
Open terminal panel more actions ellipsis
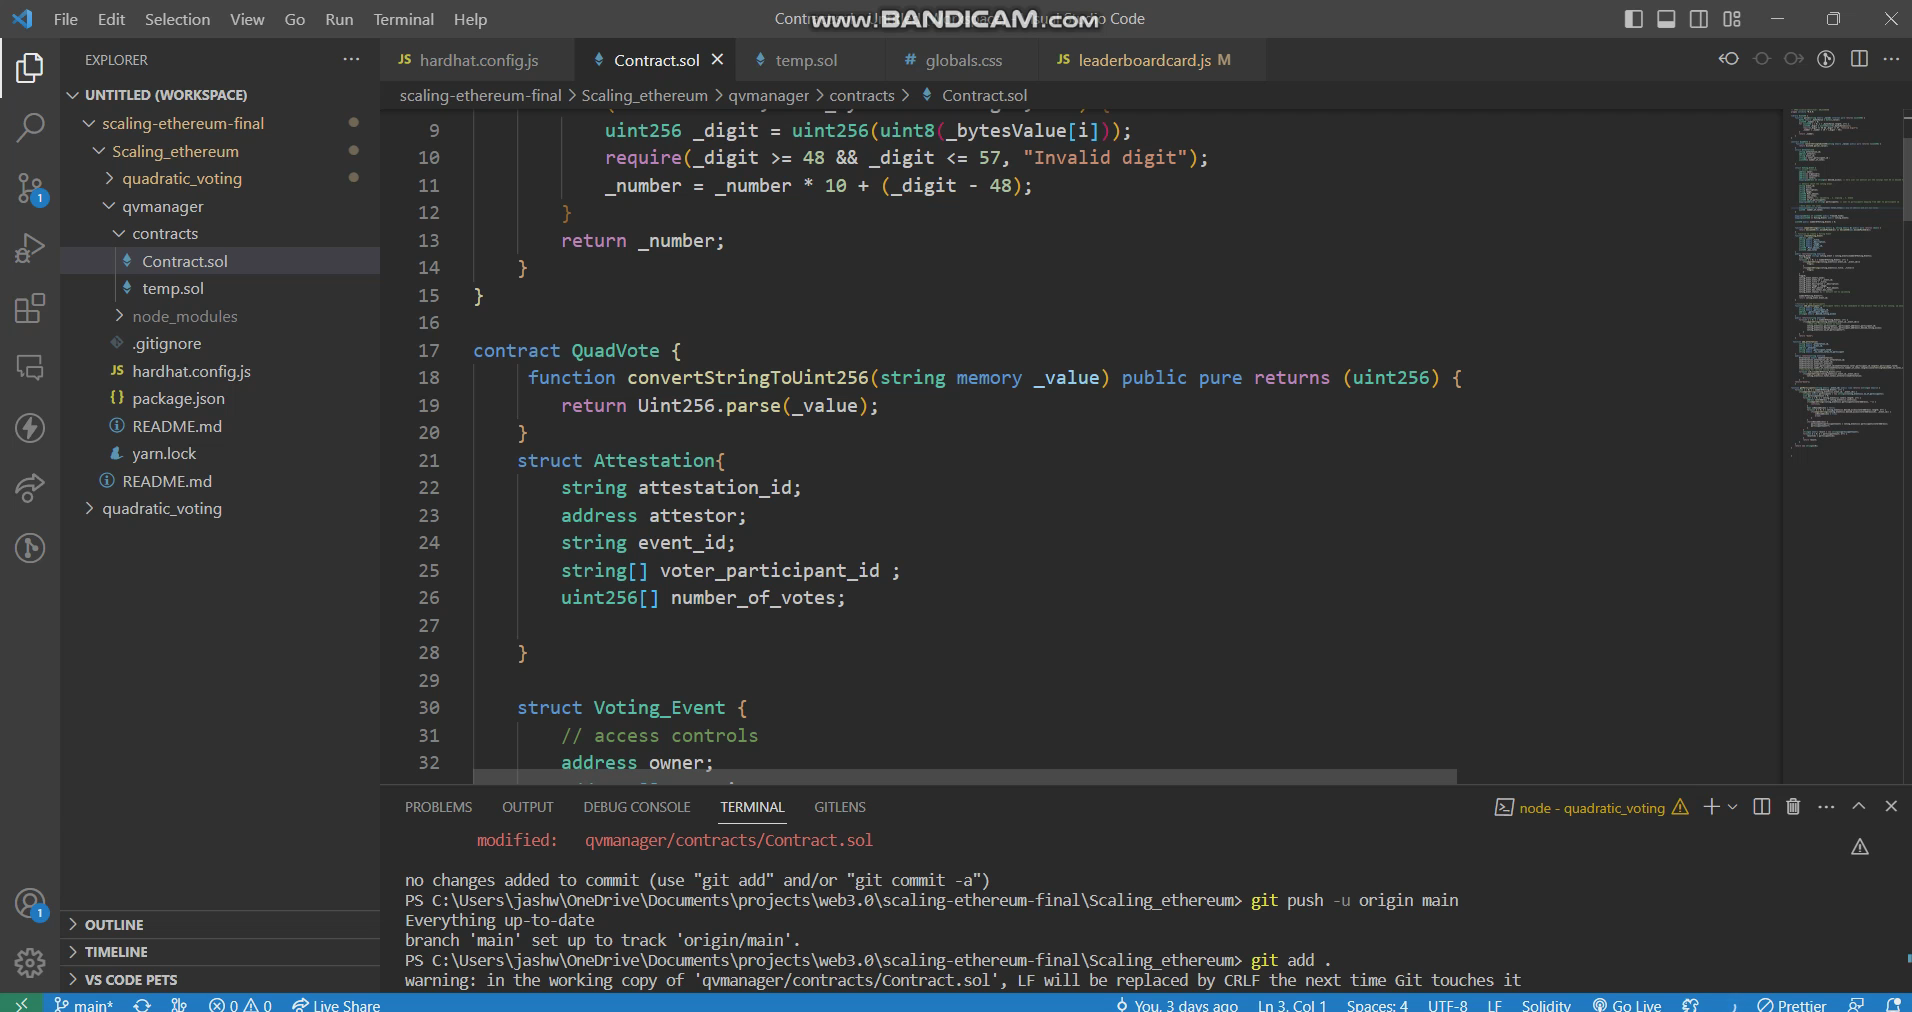pyautogui.click(x=1826, y=806)
